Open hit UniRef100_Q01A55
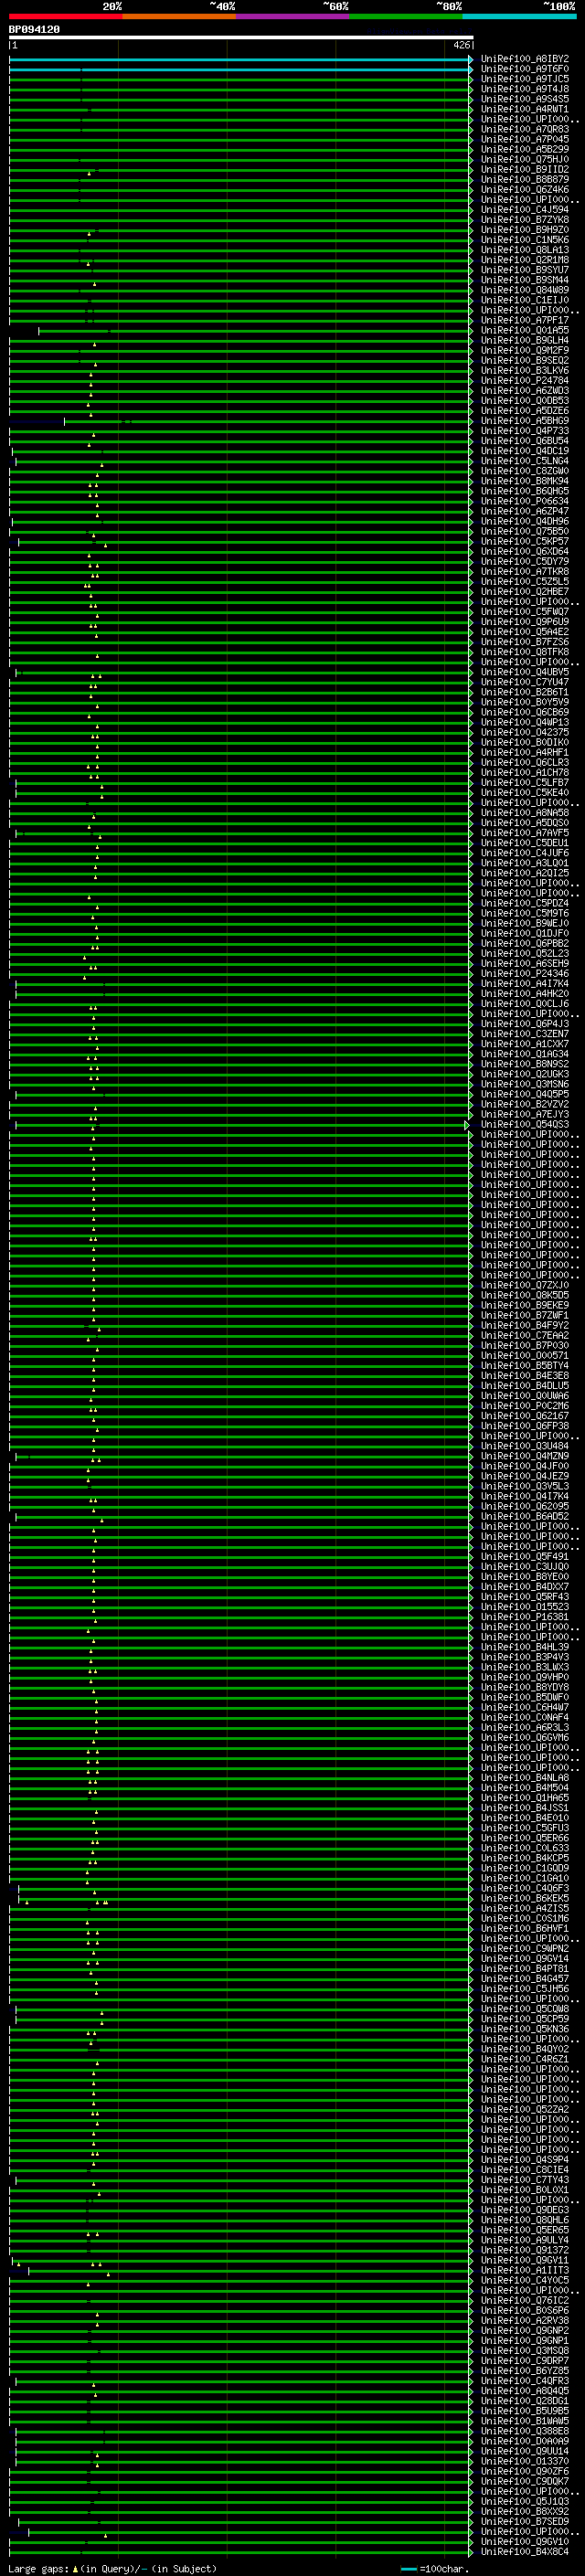This screenshot has width=585, height=2576. [x=525, y=330]
